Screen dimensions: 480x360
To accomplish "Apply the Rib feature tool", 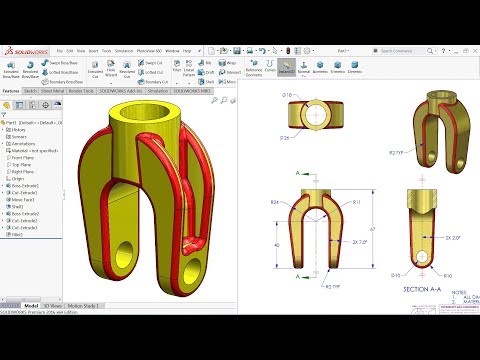I will tap(205, 63).
